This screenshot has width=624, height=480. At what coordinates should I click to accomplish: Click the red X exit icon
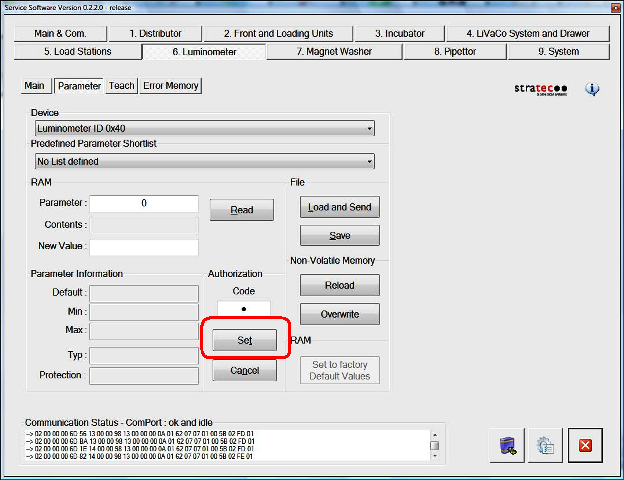[x=585, y=445]
